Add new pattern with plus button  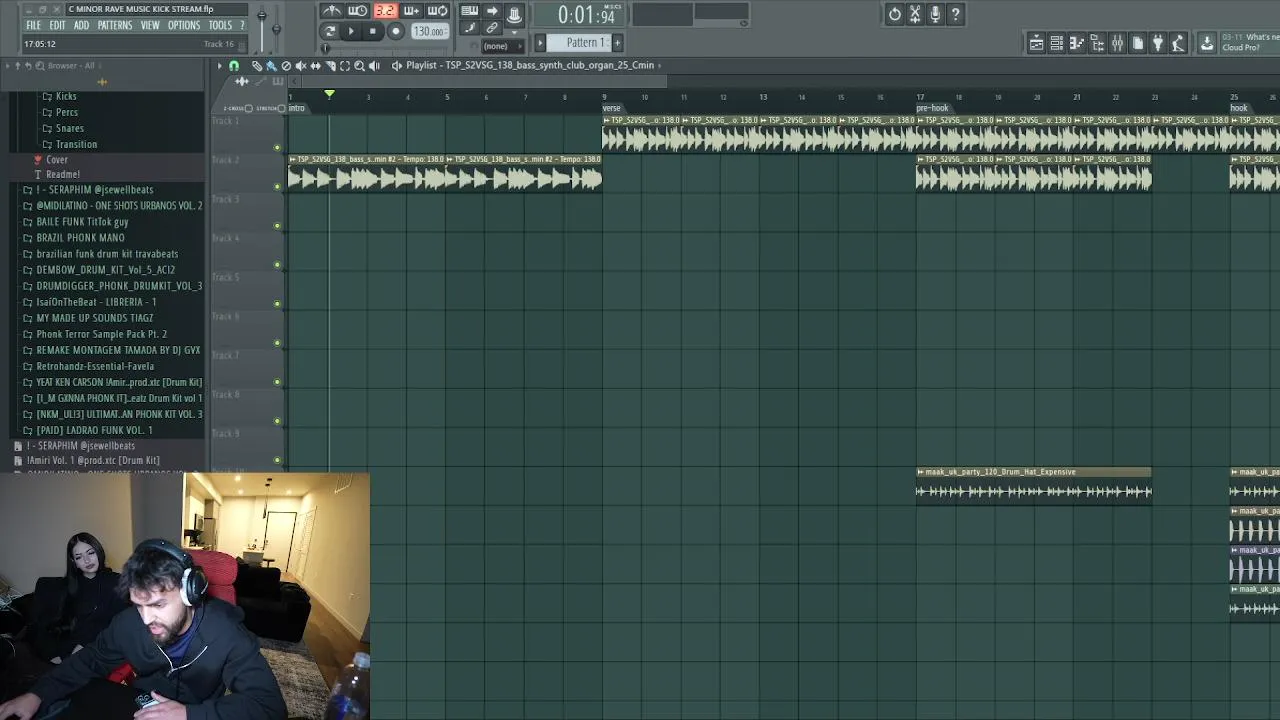click(x=617, y=43)
